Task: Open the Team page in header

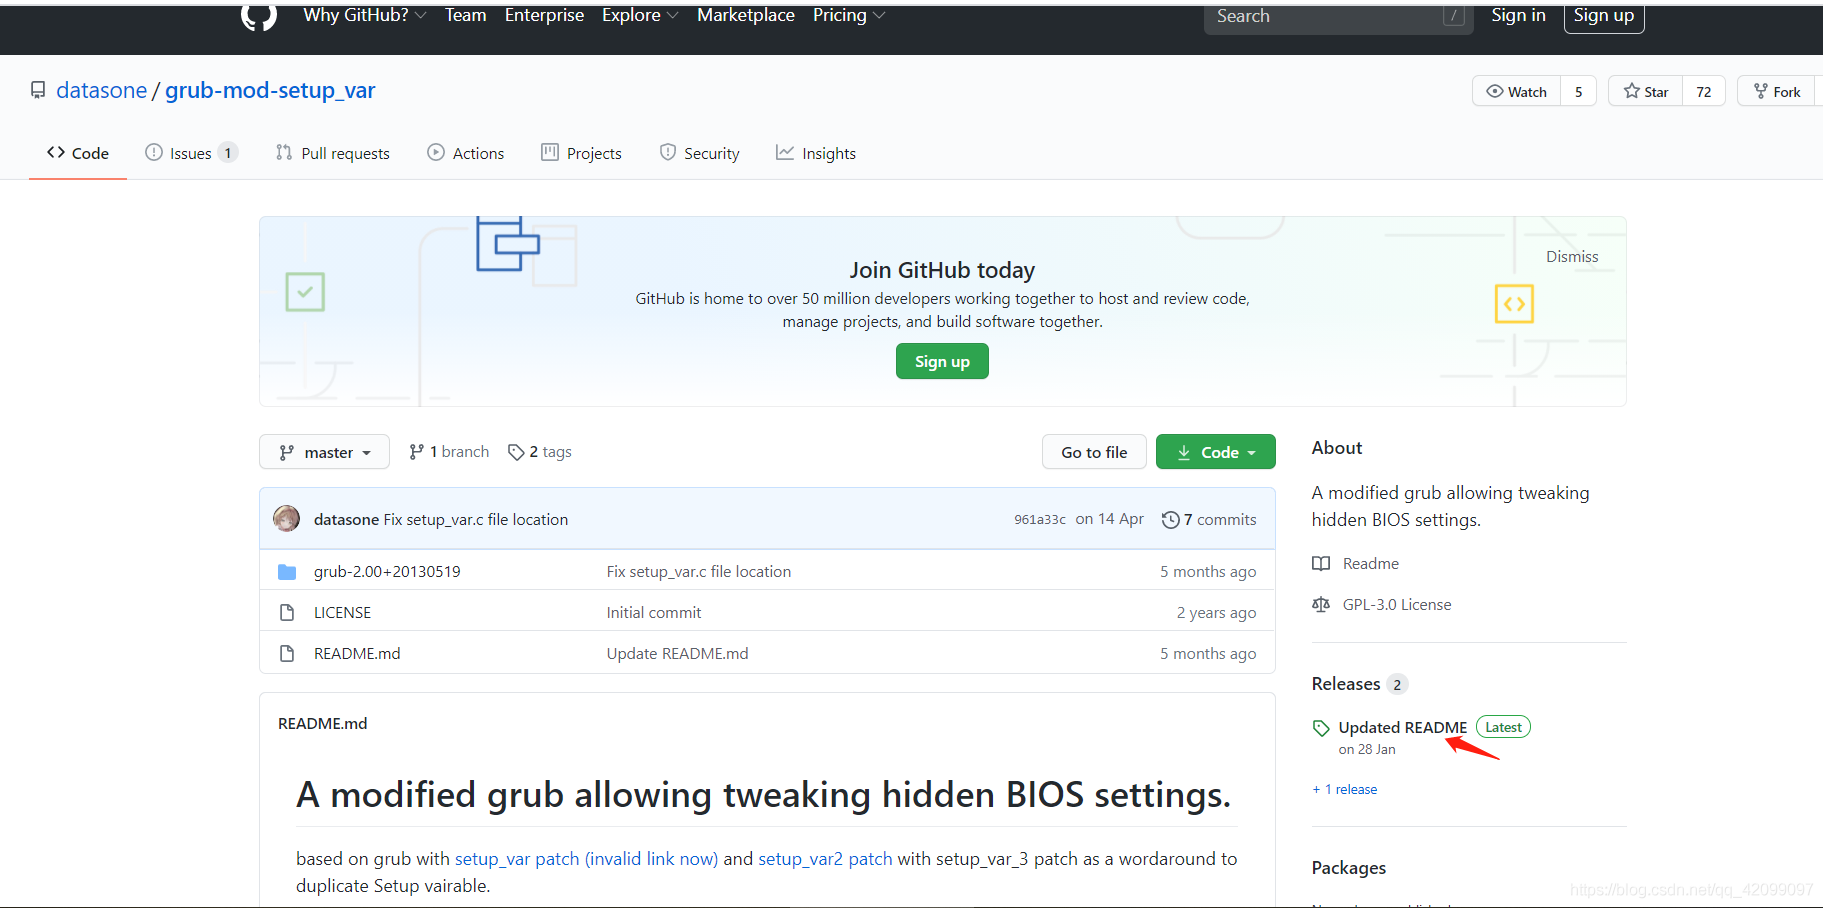Action: tap(465, 15)
